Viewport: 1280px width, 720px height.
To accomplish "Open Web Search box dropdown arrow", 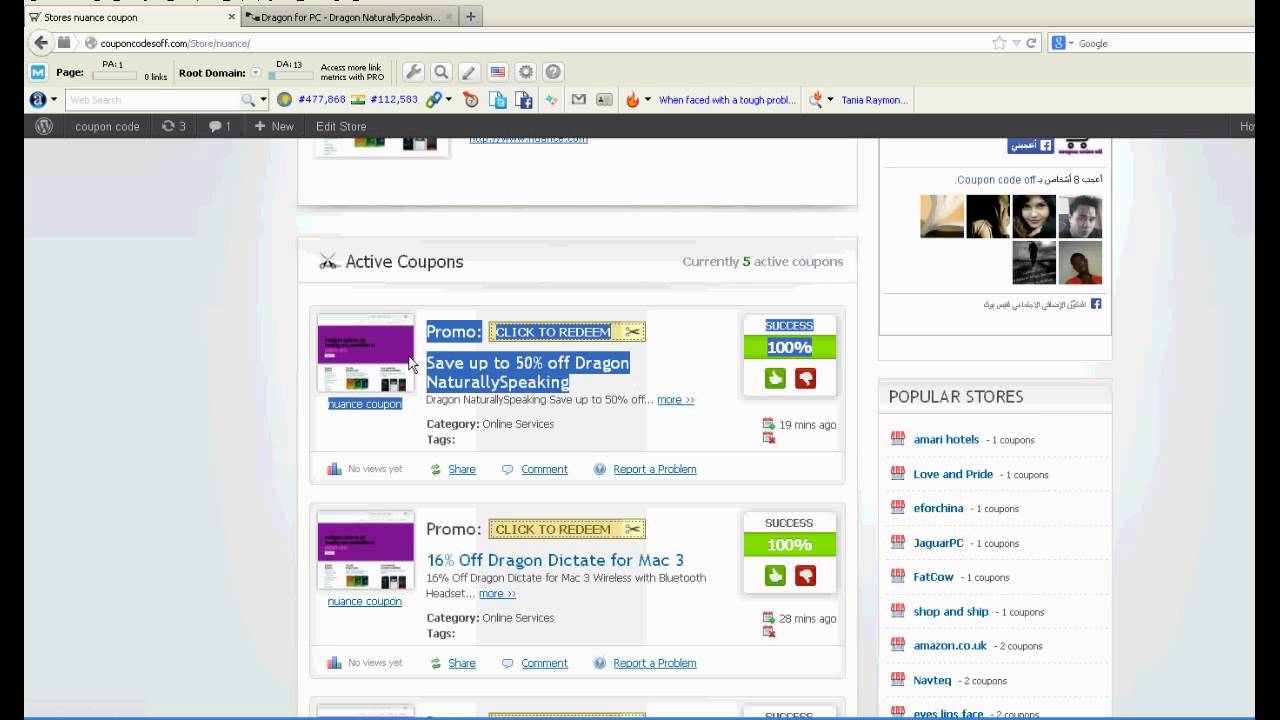I will (264, 100).
